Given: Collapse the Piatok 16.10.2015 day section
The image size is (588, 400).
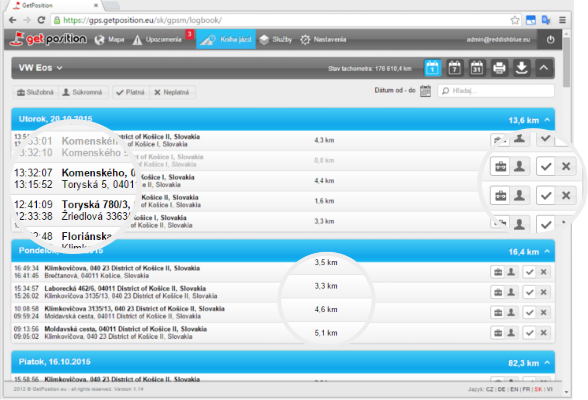Looking at the screenshot, I should click(547, 363).
